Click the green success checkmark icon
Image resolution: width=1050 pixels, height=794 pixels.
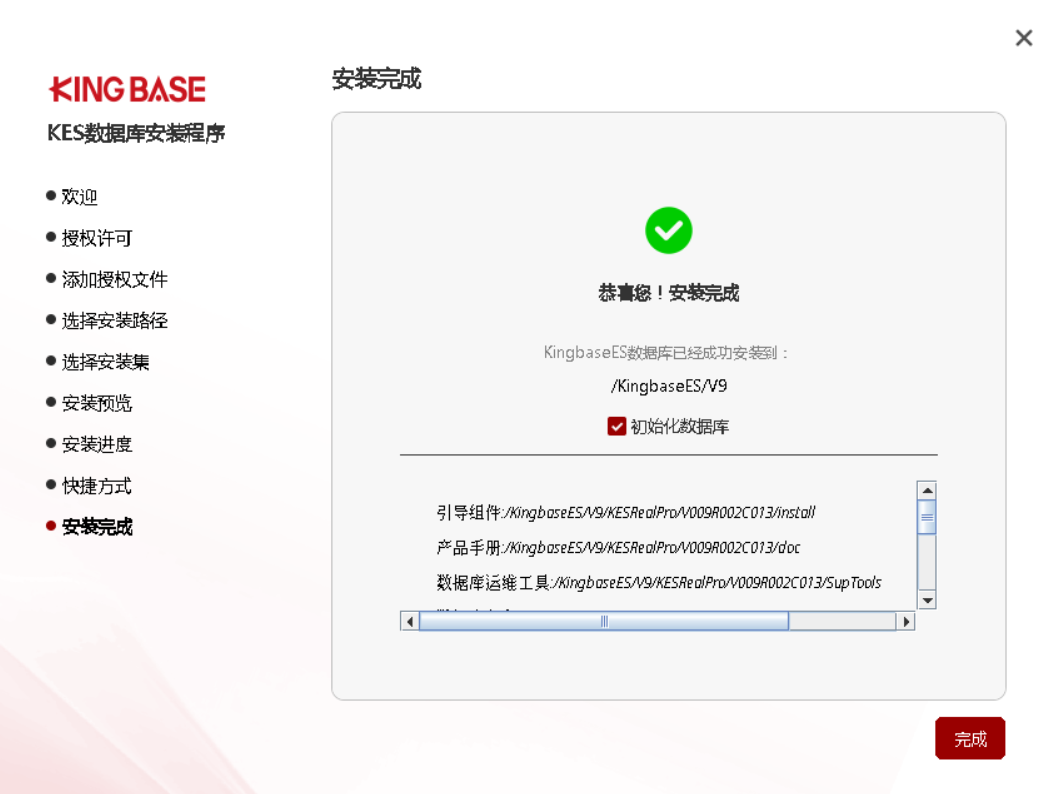[668, 231]
